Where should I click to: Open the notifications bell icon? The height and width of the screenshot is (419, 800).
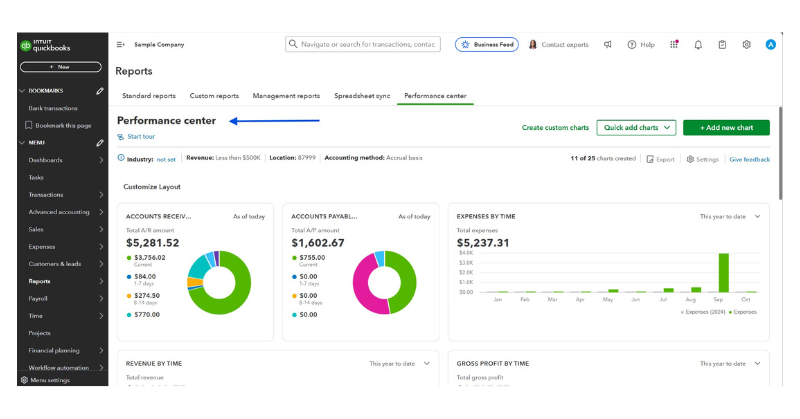pyautogui.click(x=698, y=45)
